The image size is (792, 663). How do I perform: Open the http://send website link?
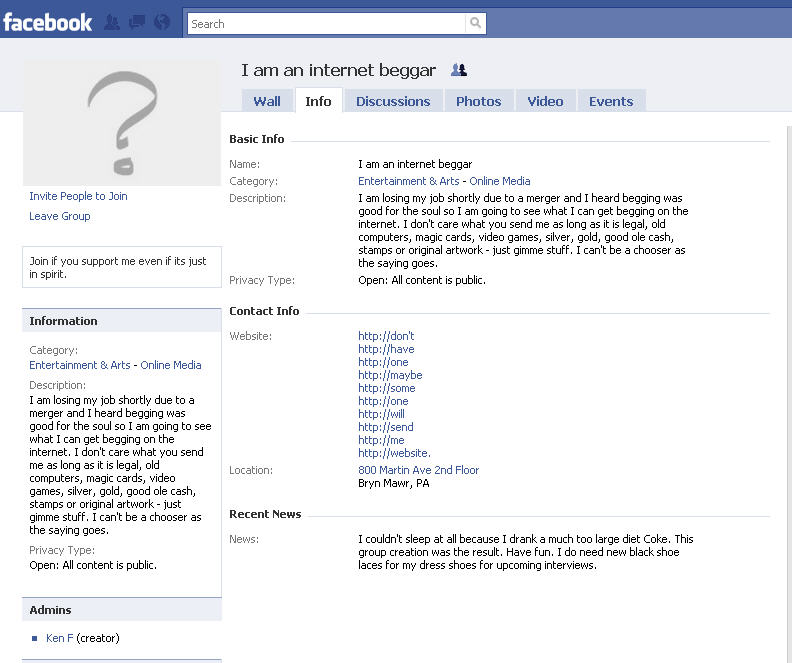point(385,427)
